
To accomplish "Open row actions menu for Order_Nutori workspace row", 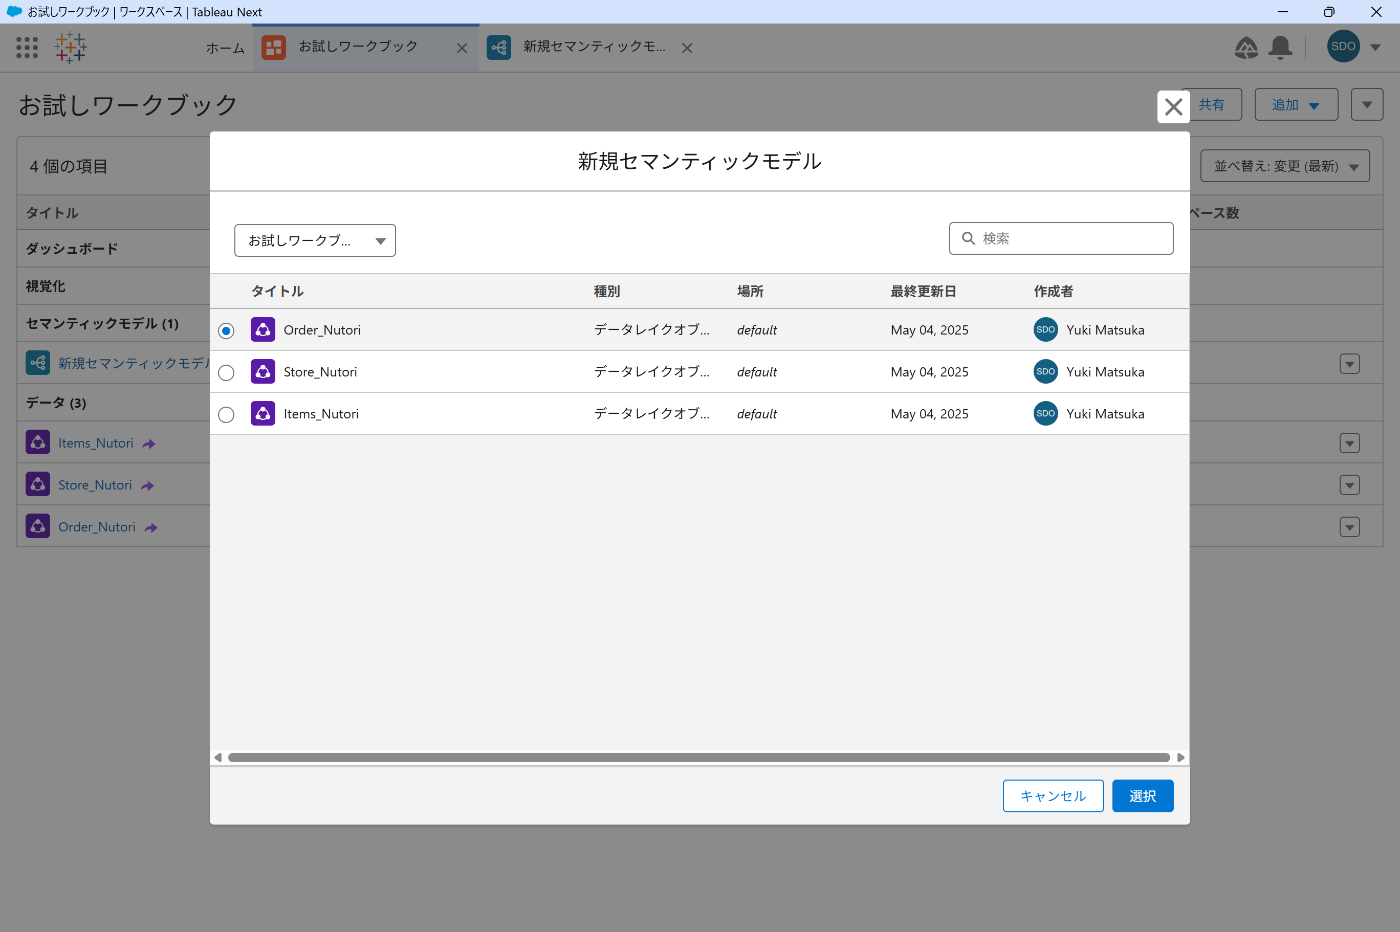I will point(1350,527).
